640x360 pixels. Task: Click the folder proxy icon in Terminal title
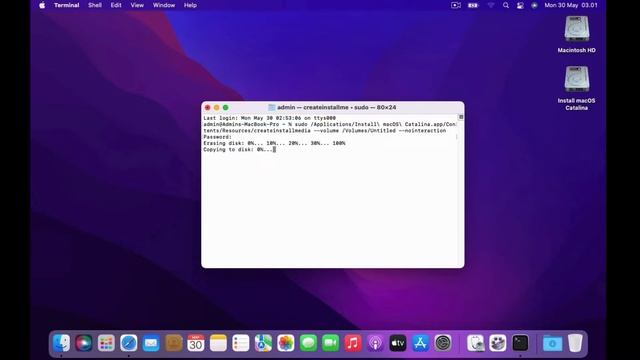pyautogui.click(x=271, y=107)
